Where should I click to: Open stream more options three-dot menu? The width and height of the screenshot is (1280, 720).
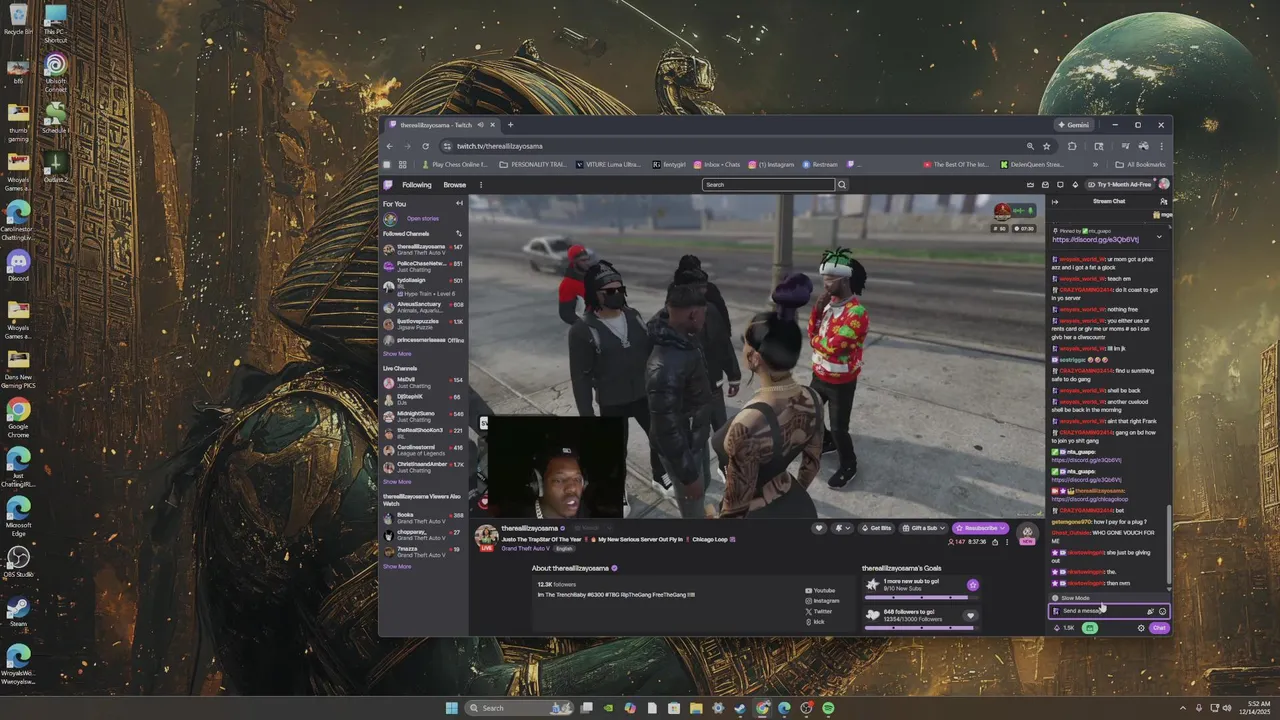[x=1006, y=542]
